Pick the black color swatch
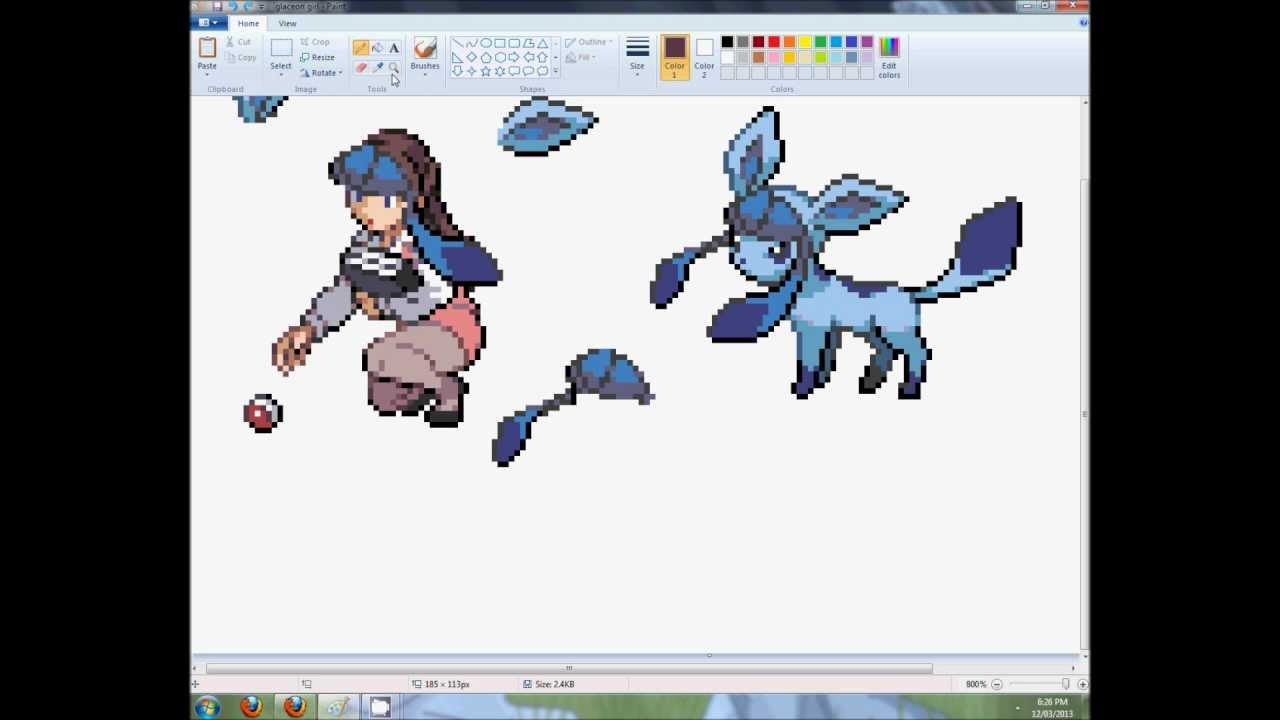Viewport: 1280px width, 720px height. pyautogui.click(x=727, y=42)
